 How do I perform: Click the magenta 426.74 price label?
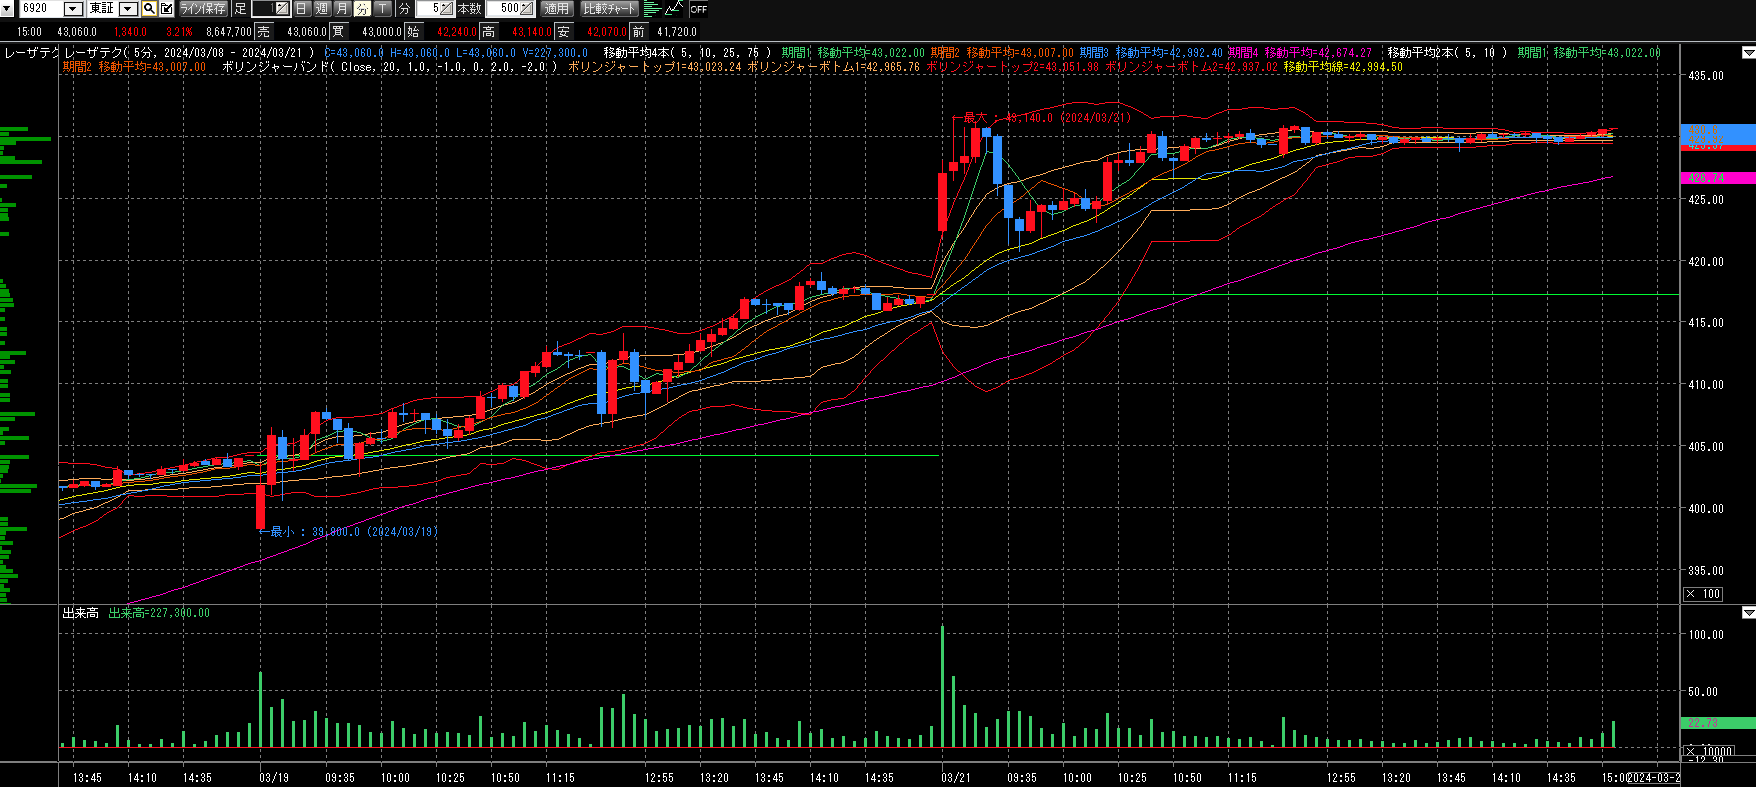point(1718,178)
